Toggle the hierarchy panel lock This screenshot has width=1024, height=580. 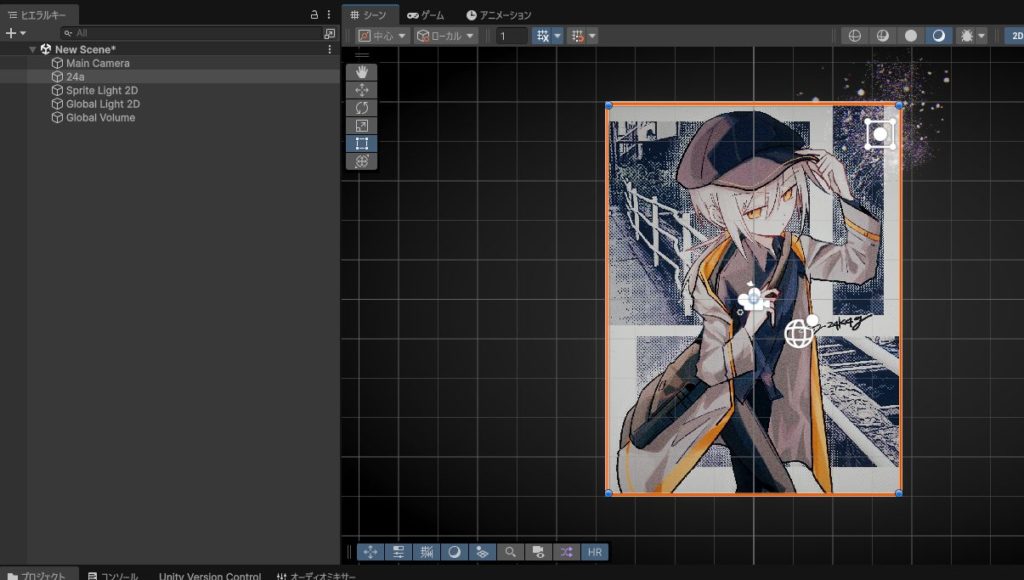point(314,15)
